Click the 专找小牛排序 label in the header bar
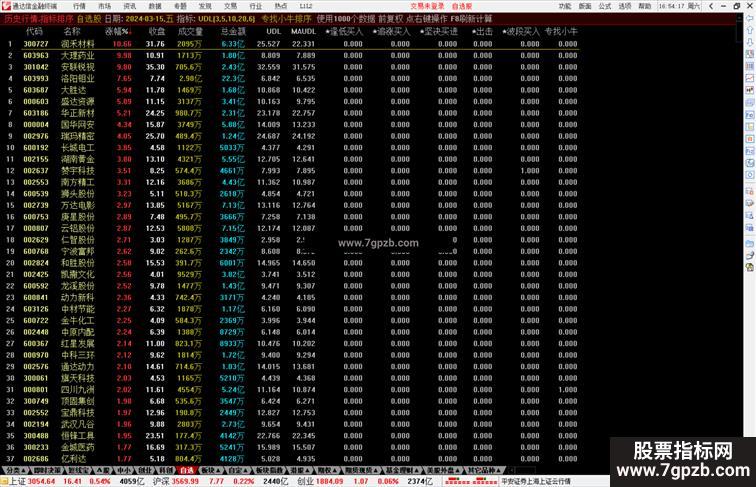Screen dimensions: 756x487 286,19
